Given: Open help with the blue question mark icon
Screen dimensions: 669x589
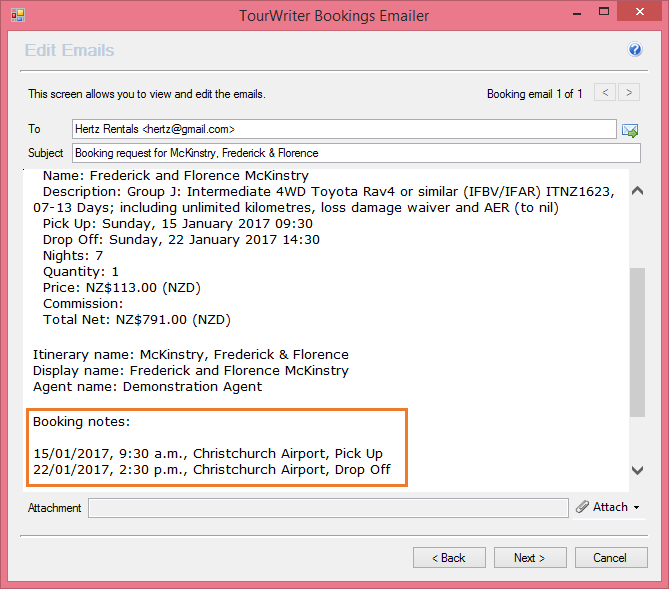Looking at the screenshot, I should click(635, 50).
